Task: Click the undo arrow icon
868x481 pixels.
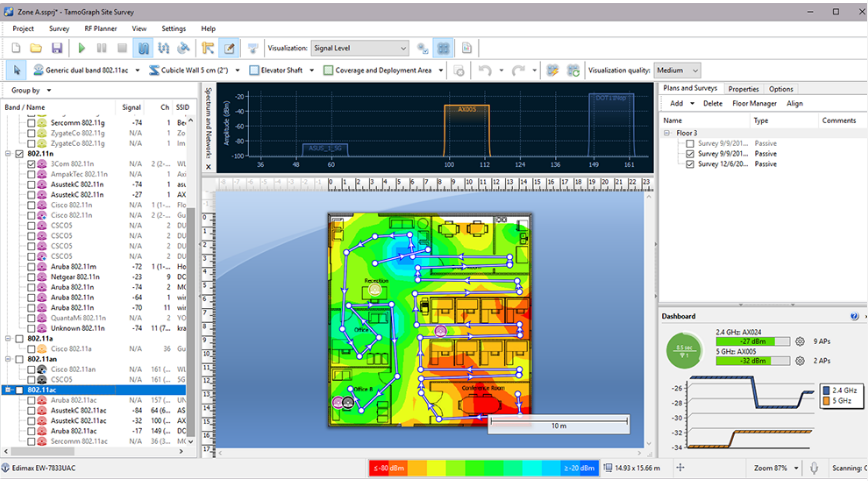Action: pos(485,70)
